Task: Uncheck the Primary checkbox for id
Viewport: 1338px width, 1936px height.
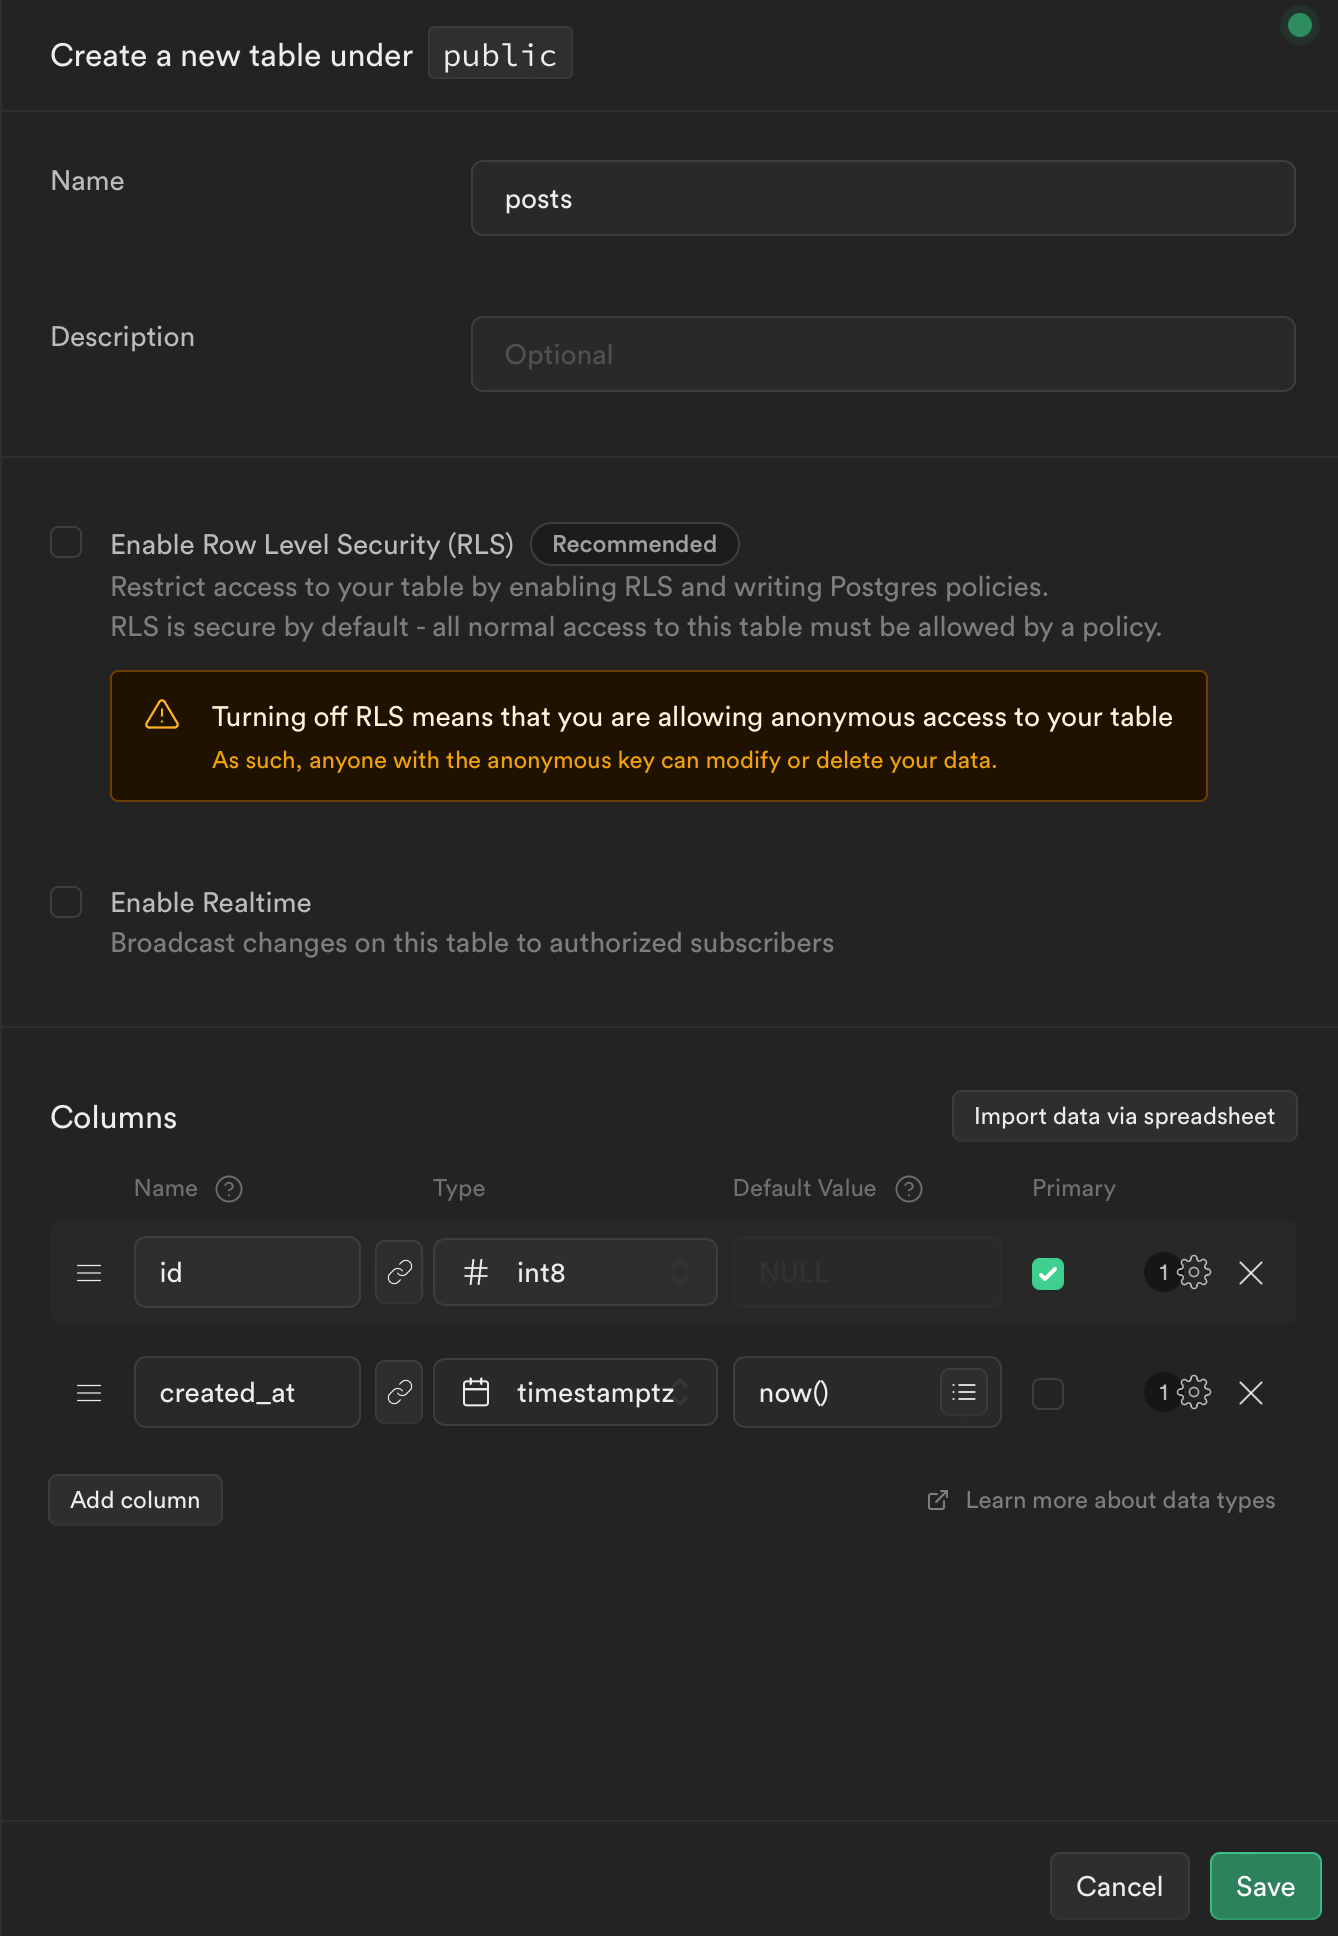Action: tap(1048, 1273)
